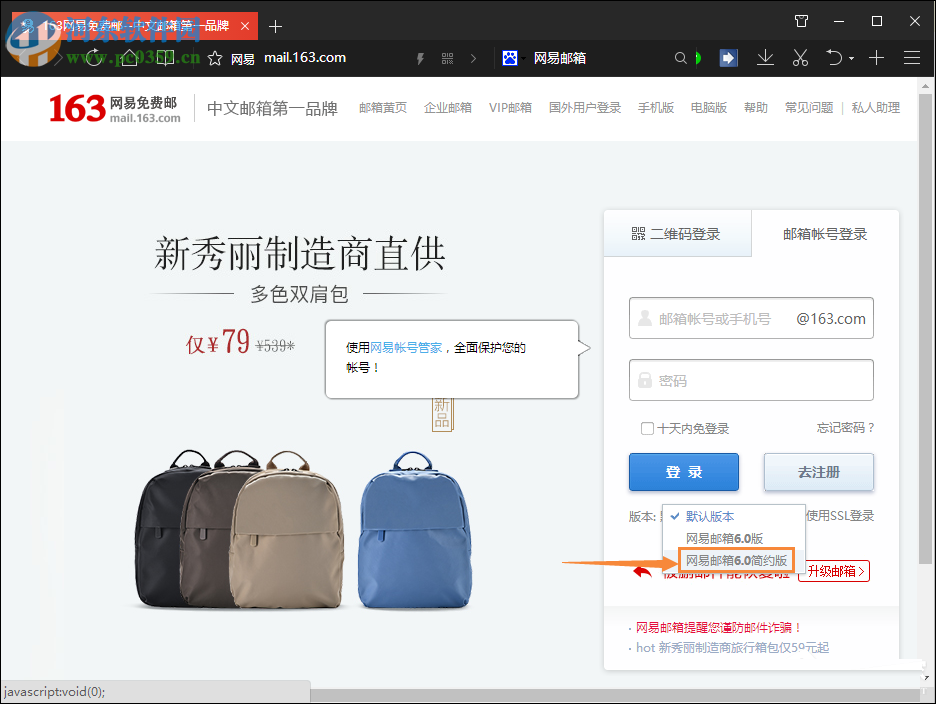Open the VIP邮箱 menu link
936x704 pixels.
(x=510, y=107)
